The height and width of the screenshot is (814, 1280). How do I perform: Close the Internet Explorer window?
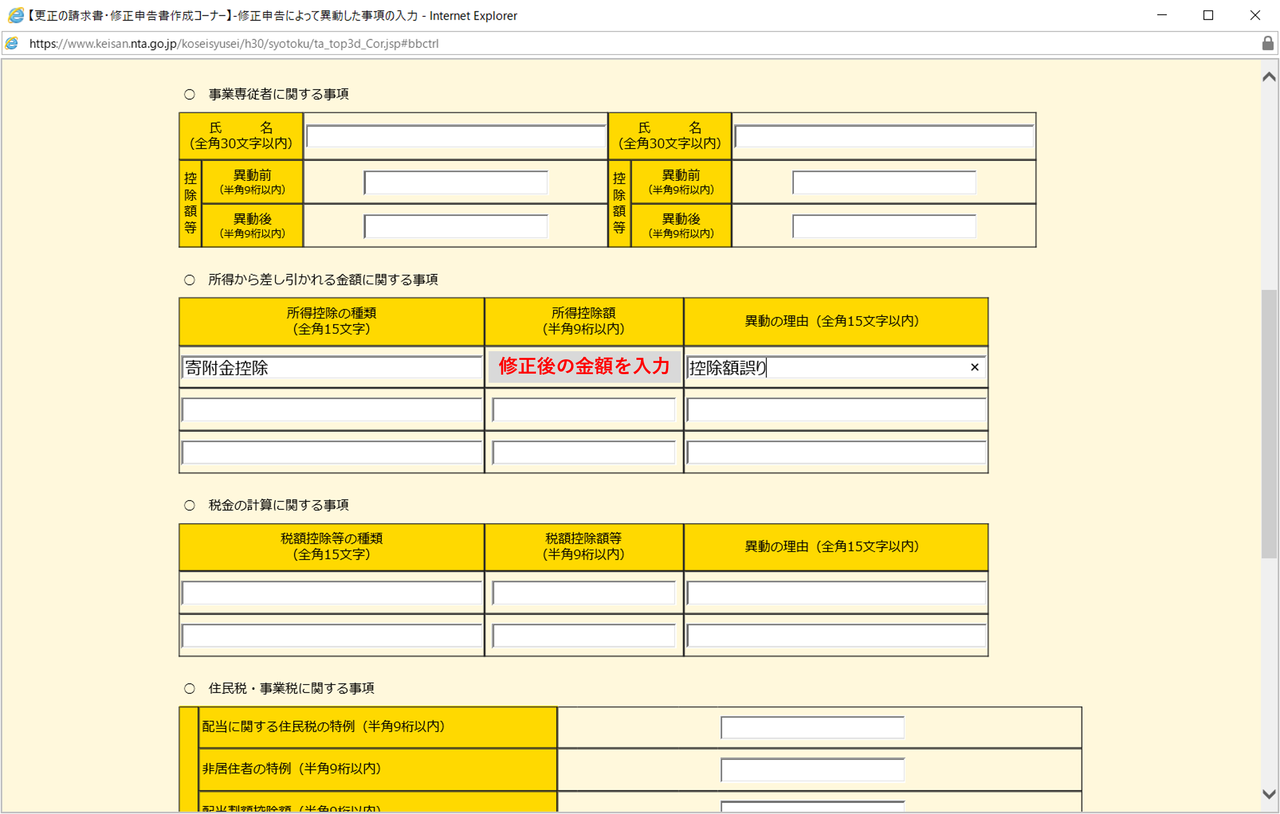[1255, 16]
